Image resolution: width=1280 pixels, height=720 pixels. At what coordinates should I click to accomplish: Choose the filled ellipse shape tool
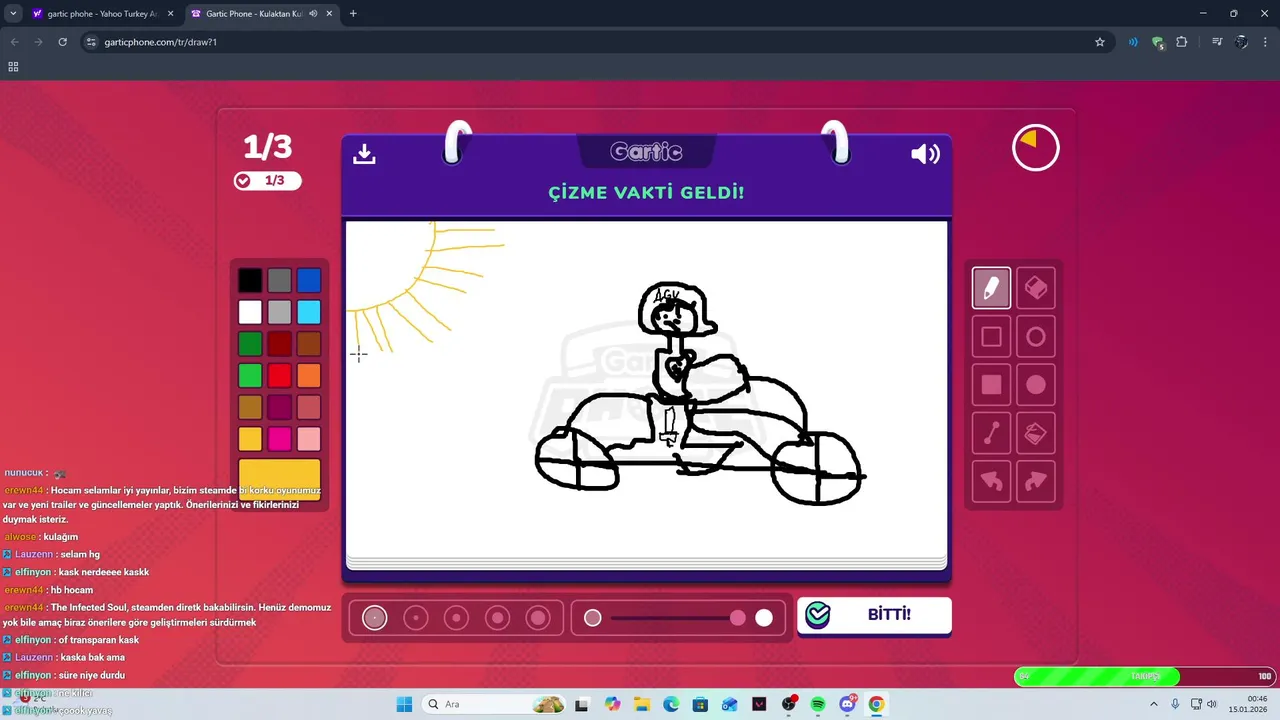click(1036, 385)
